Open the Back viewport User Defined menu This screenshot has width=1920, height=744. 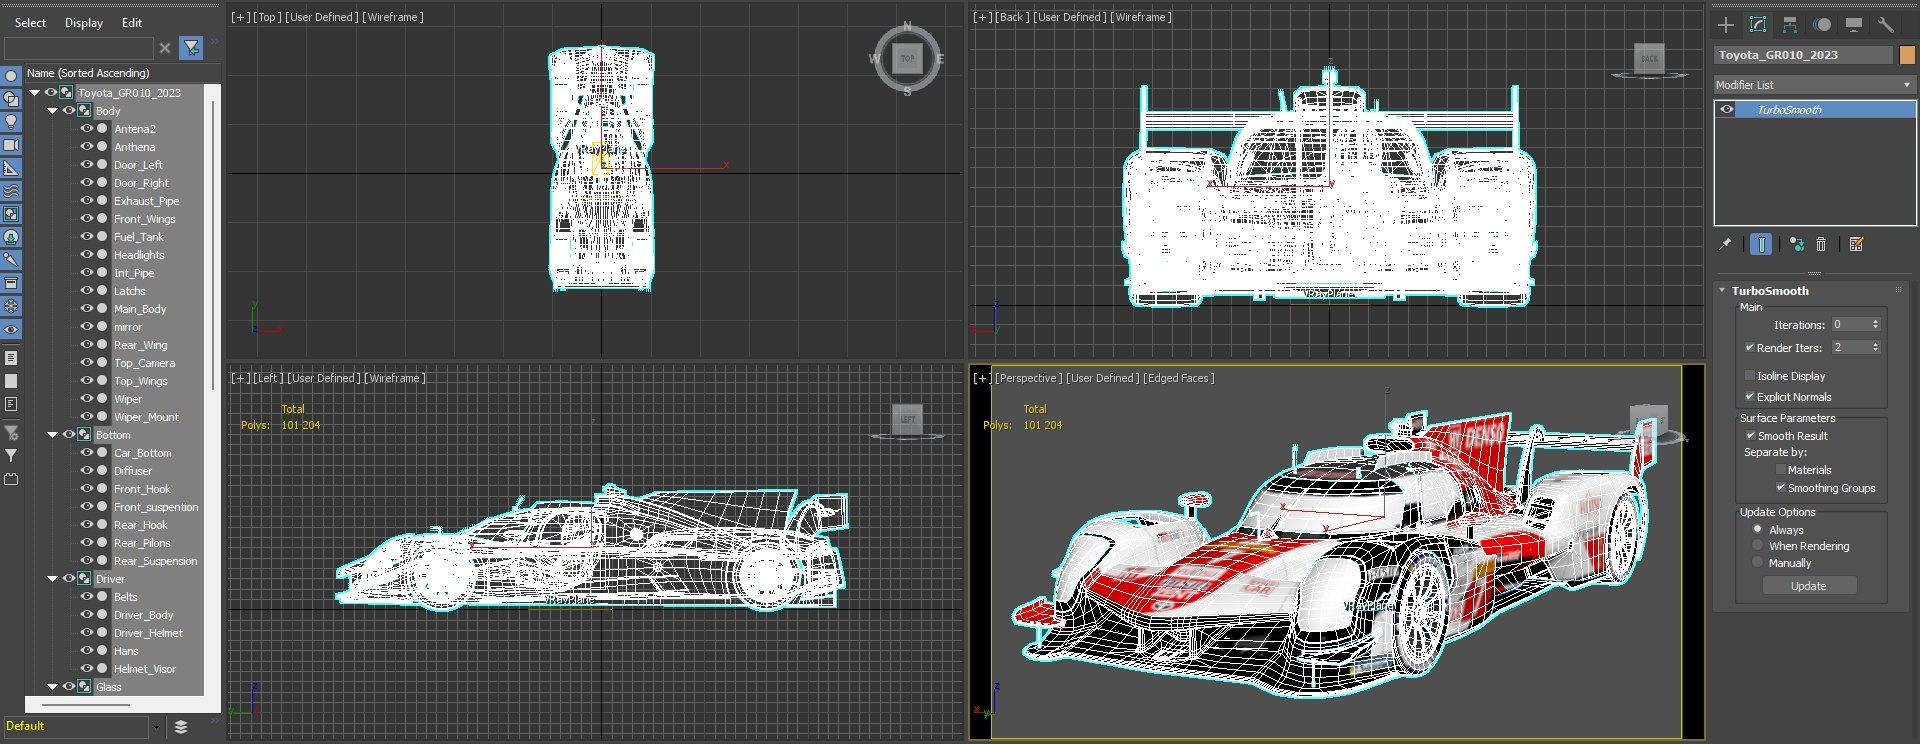coord(1070,17)
